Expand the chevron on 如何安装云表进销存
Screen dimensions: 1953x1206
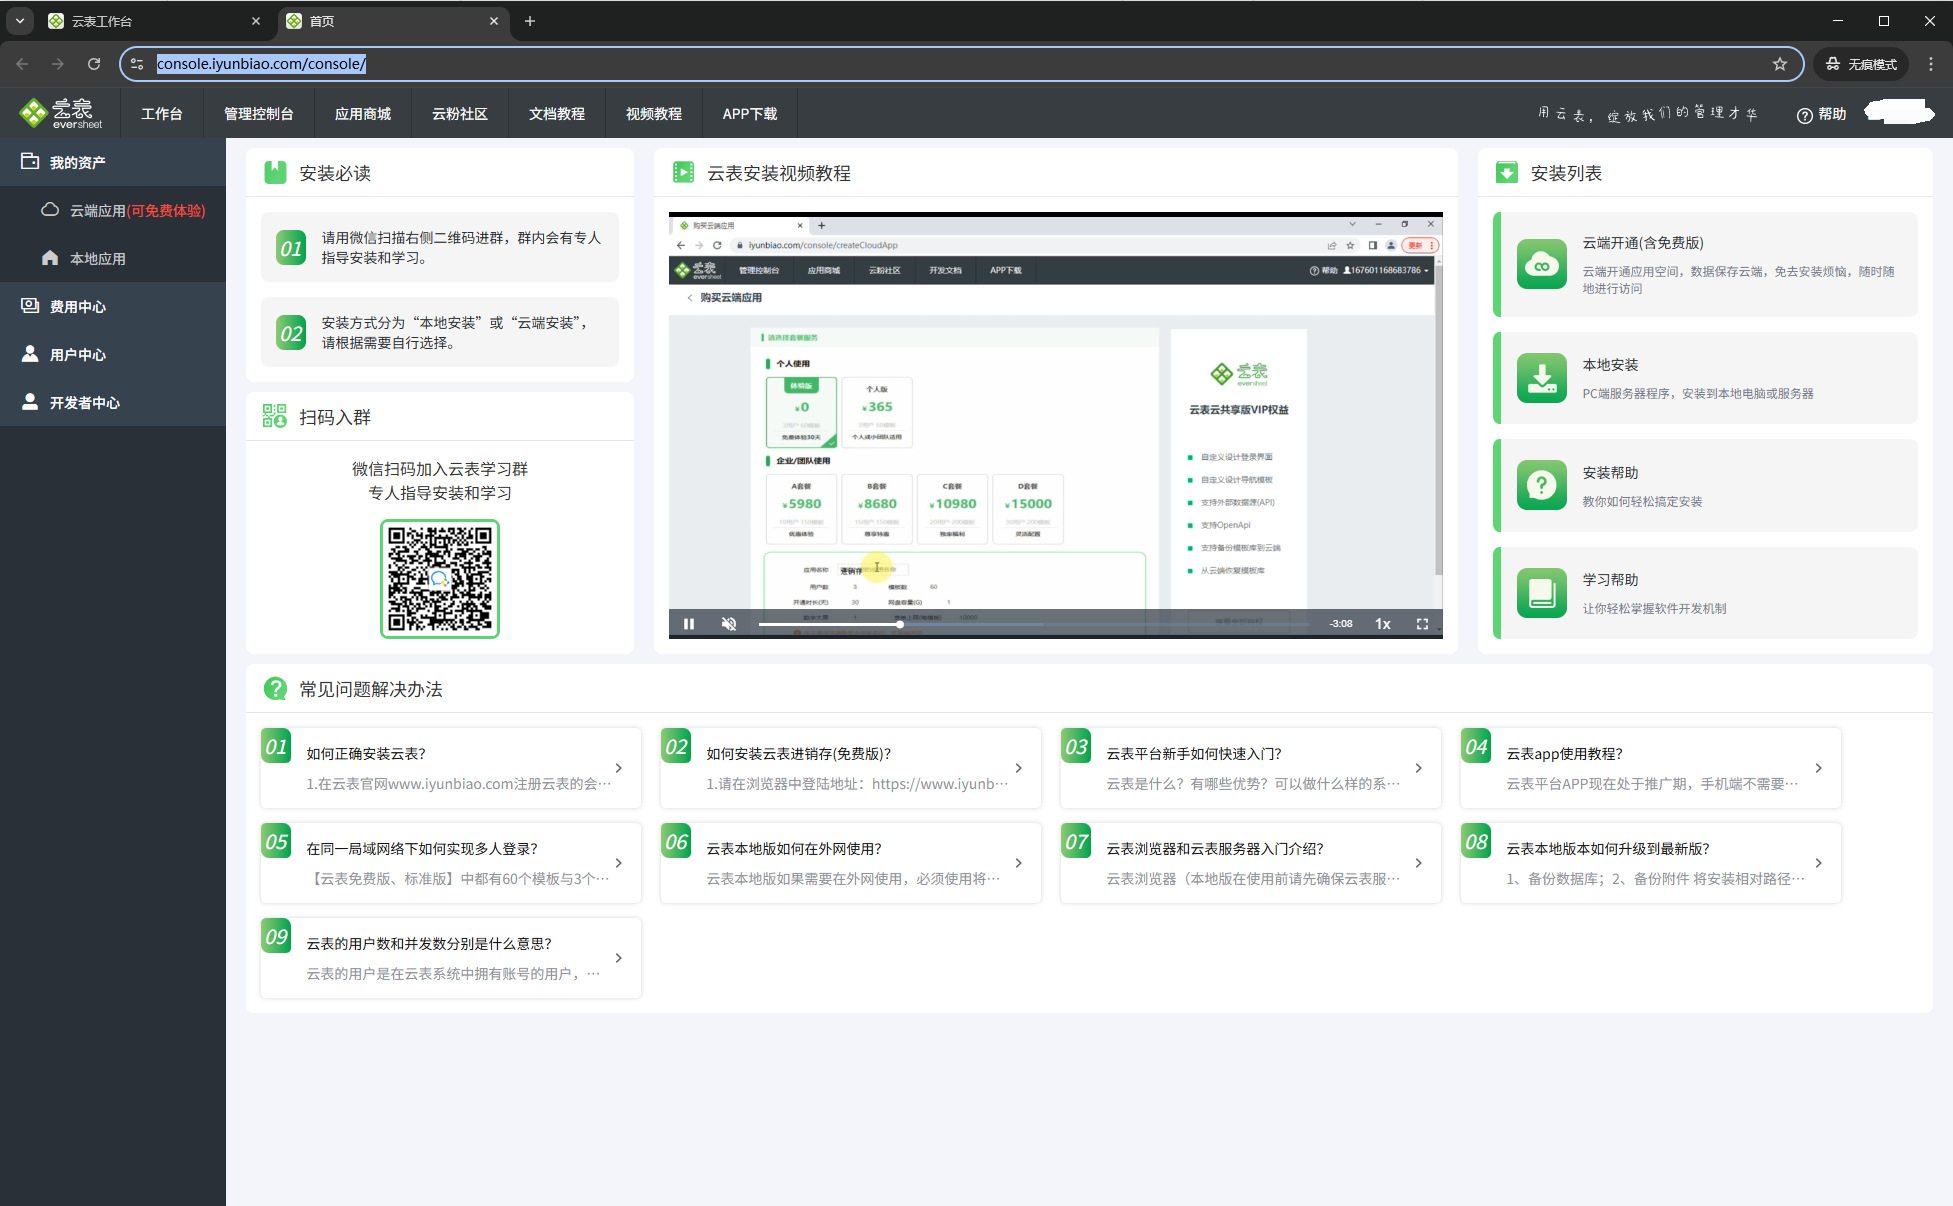coord(1018,768)
